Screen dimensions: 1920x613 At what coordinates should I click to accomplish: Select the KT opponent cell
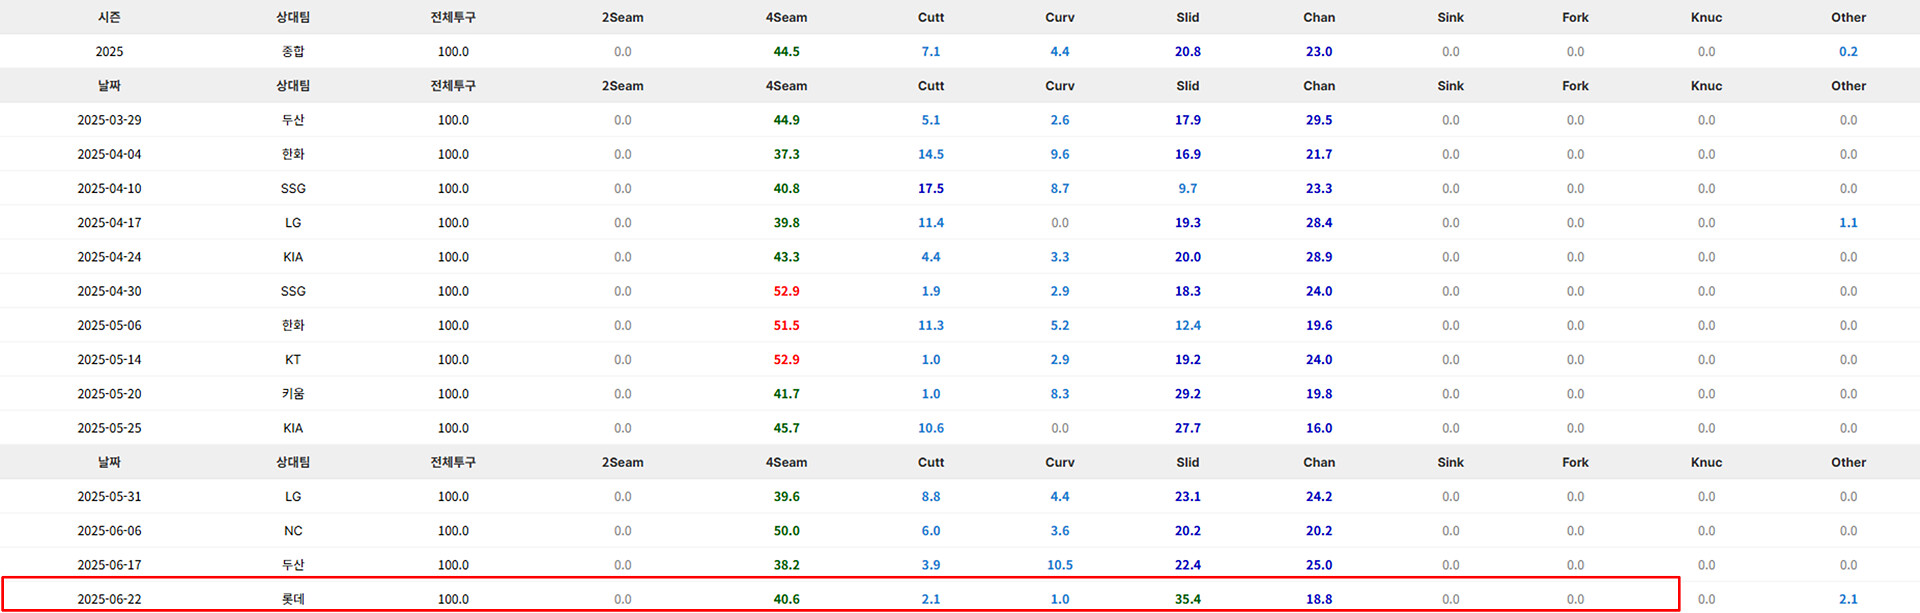[293, 360]
